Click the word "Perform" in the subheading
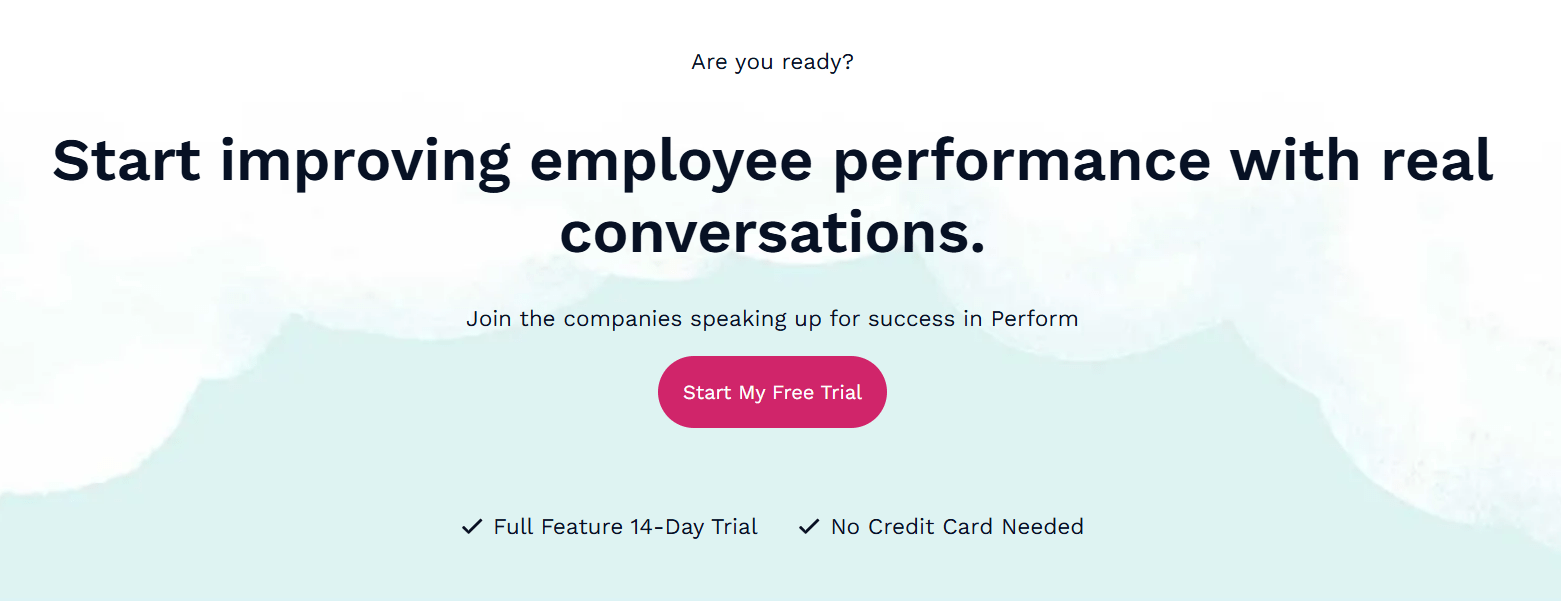1561x601 pixels. pos(1034,319)
